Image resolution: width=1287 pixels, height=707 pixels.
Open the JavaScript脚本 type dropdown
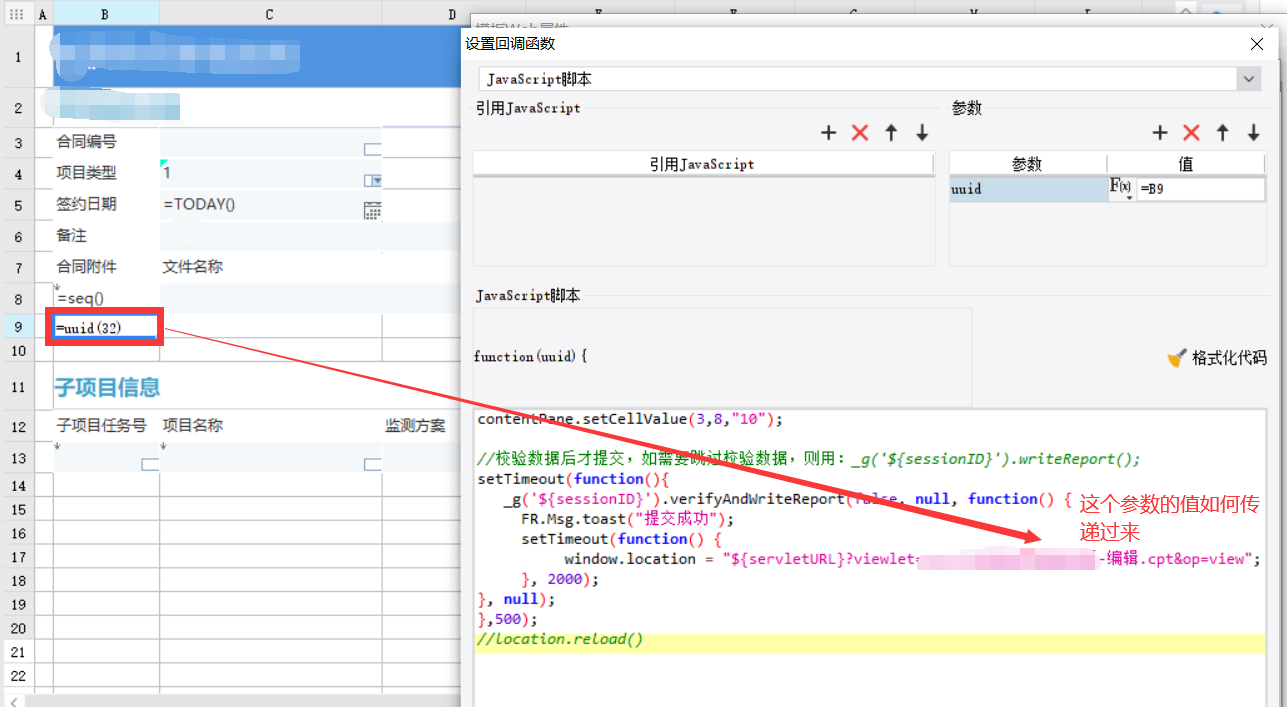pos(1248,79)
